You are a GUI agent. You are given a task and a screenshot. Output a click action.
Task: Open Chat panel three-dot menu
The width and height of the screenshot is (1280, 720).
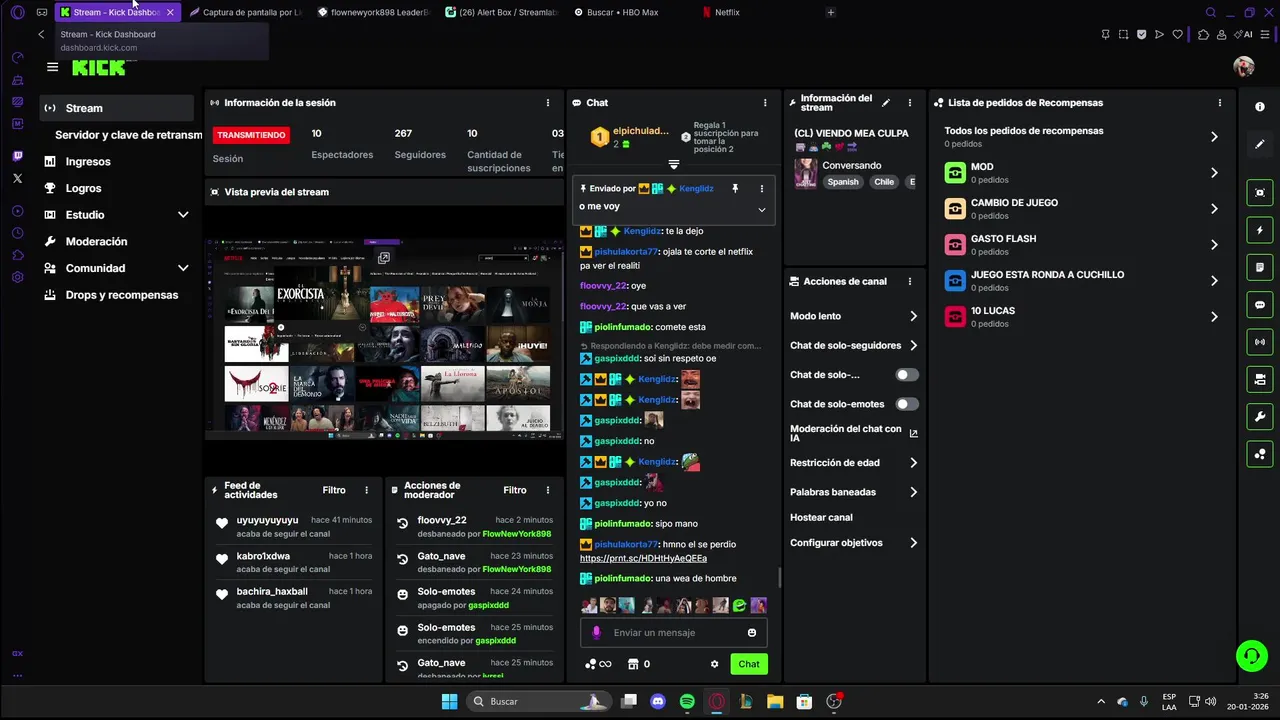(765, 103)
